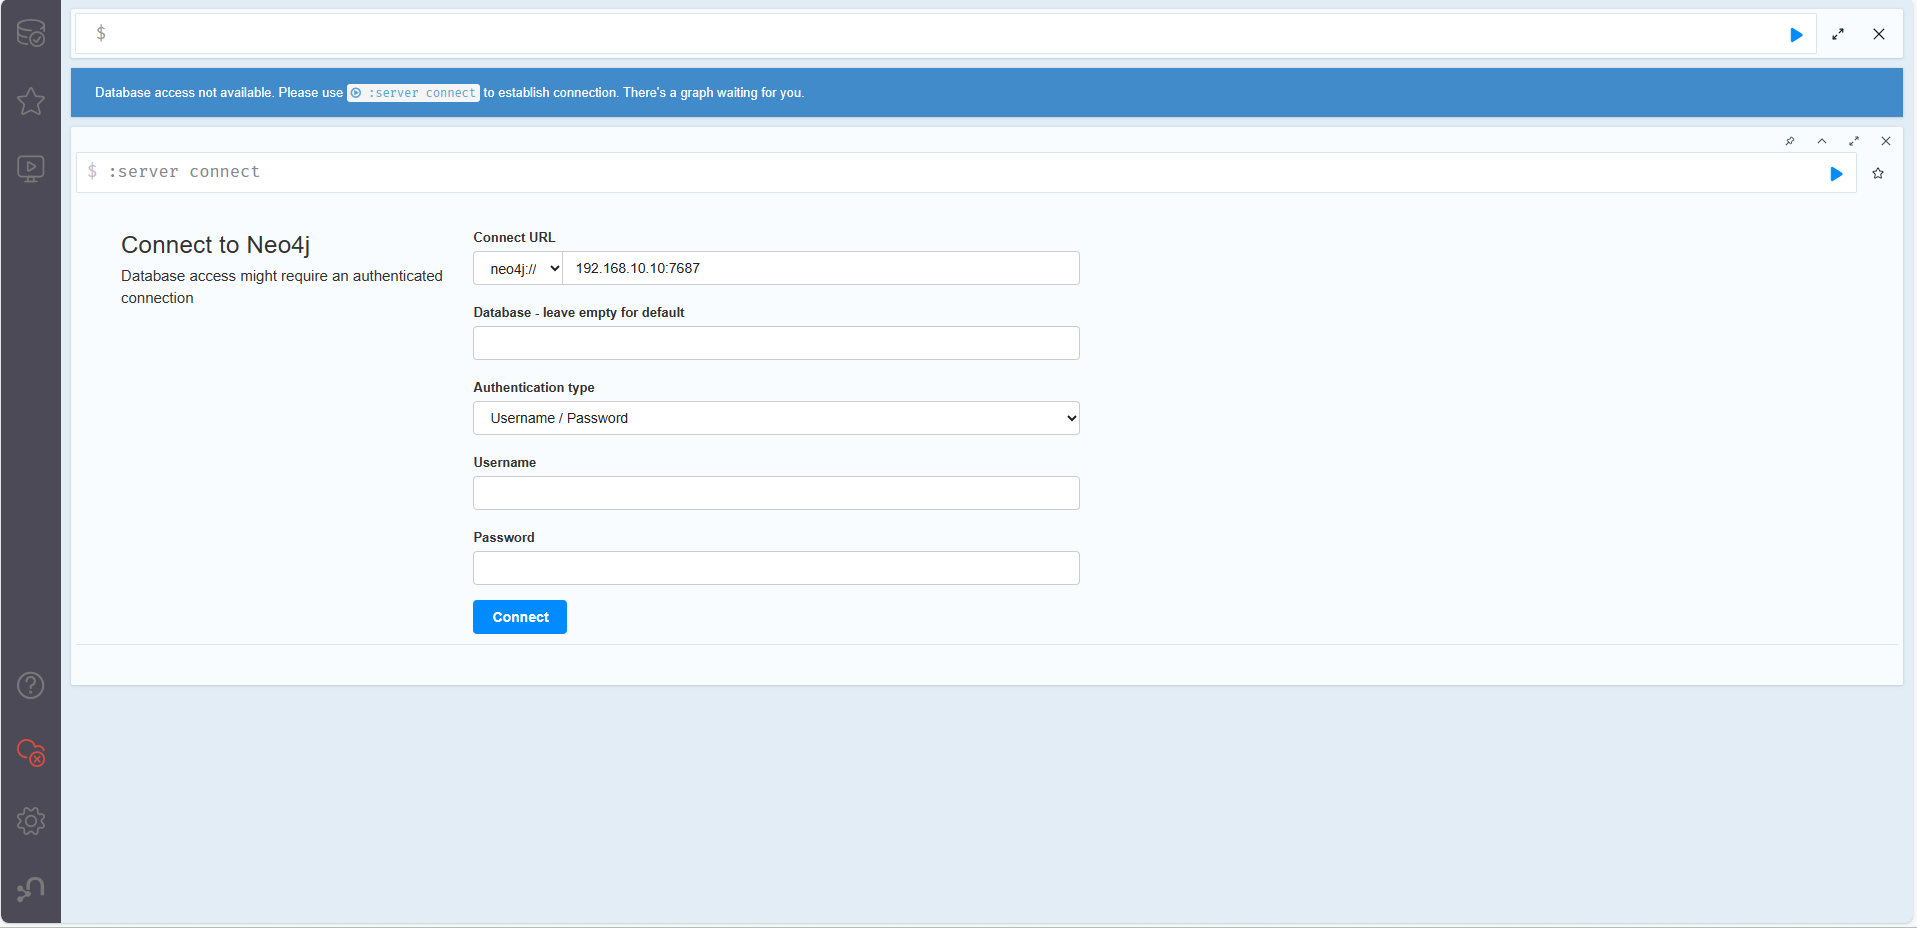Save :server connect as favorite

[x=1878, y=173]
